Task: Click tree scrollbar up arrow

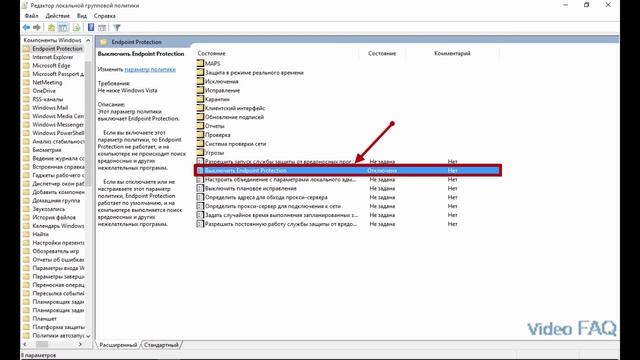Action: pyautogui.click(x=88, y=40)
